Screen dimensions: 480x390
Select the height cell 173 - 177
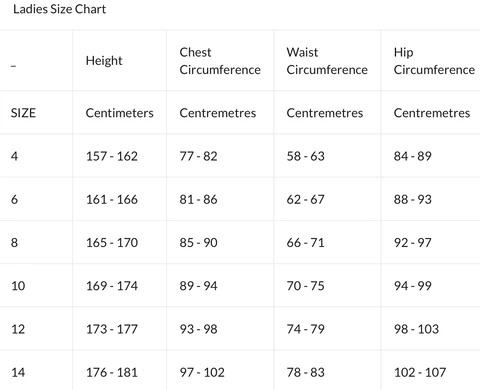point(112,329)
